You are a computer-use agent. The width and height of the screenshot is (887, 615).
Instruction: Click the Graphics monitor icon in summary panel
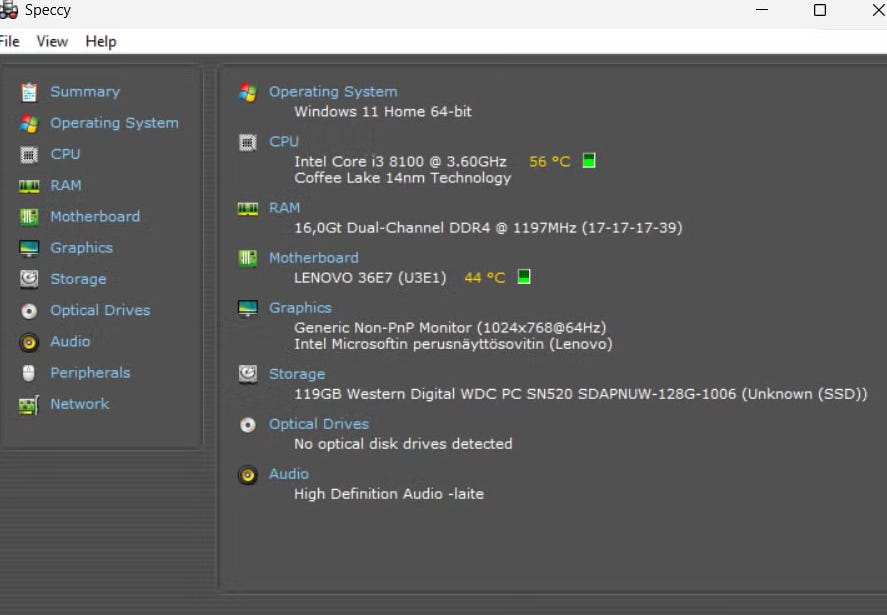click(x=248, y=308)
